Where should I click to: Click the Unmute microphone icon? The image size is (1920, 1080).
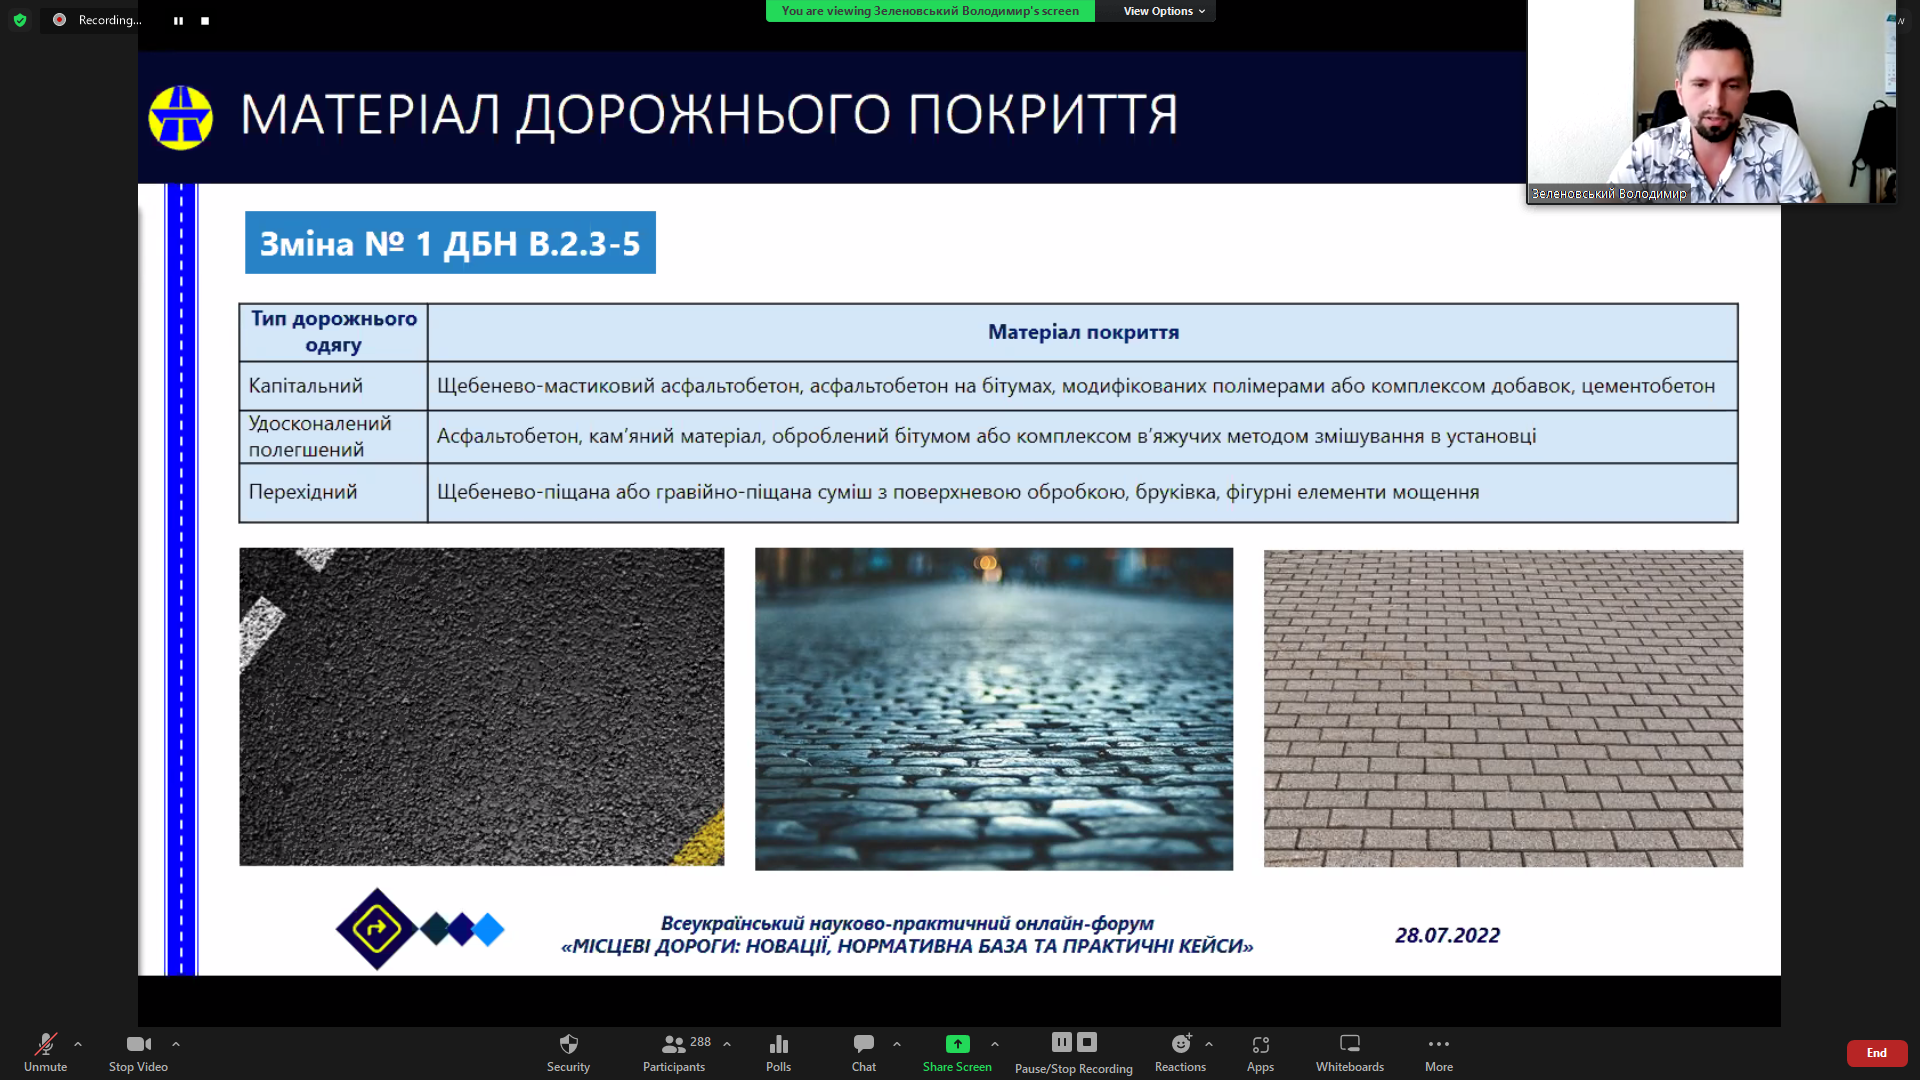(45, 1044)
